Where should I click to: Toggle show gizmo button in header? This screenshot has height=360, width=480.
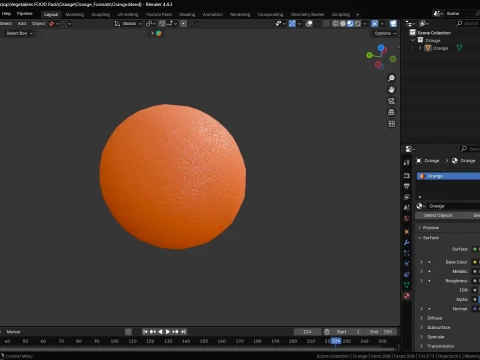292,23
